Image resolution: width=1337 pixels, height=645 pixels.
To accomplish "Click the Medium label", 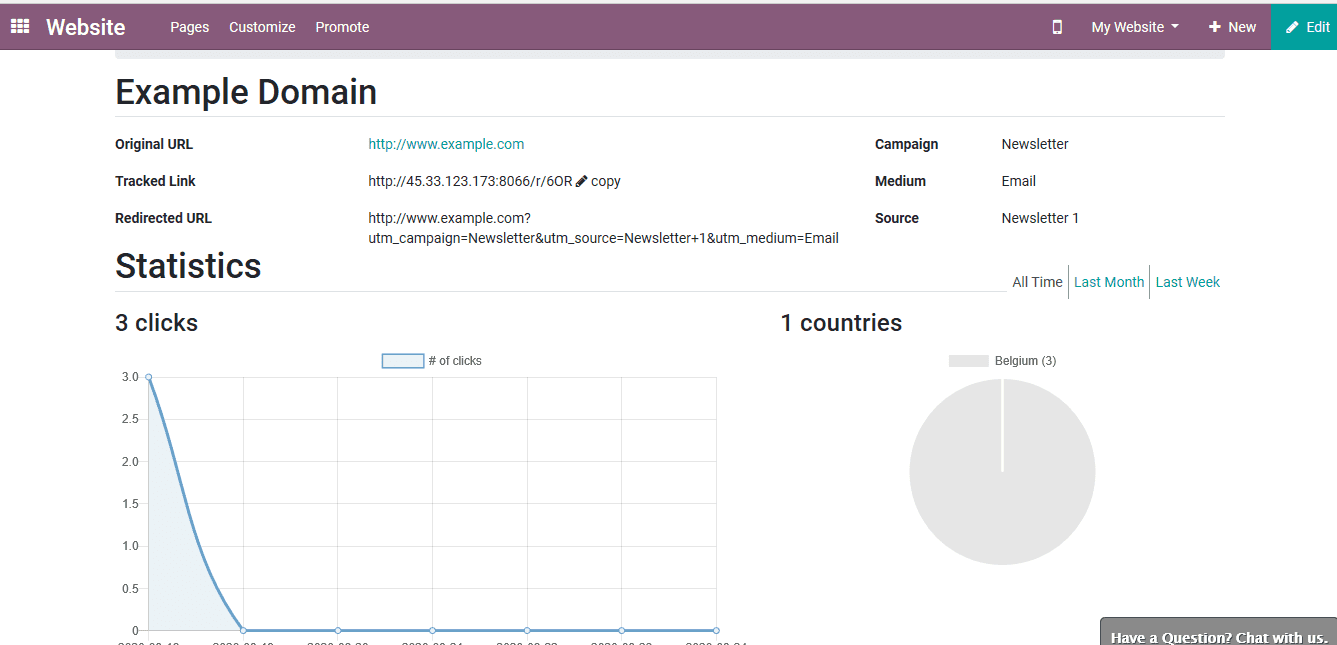I will tap(900, 181).
